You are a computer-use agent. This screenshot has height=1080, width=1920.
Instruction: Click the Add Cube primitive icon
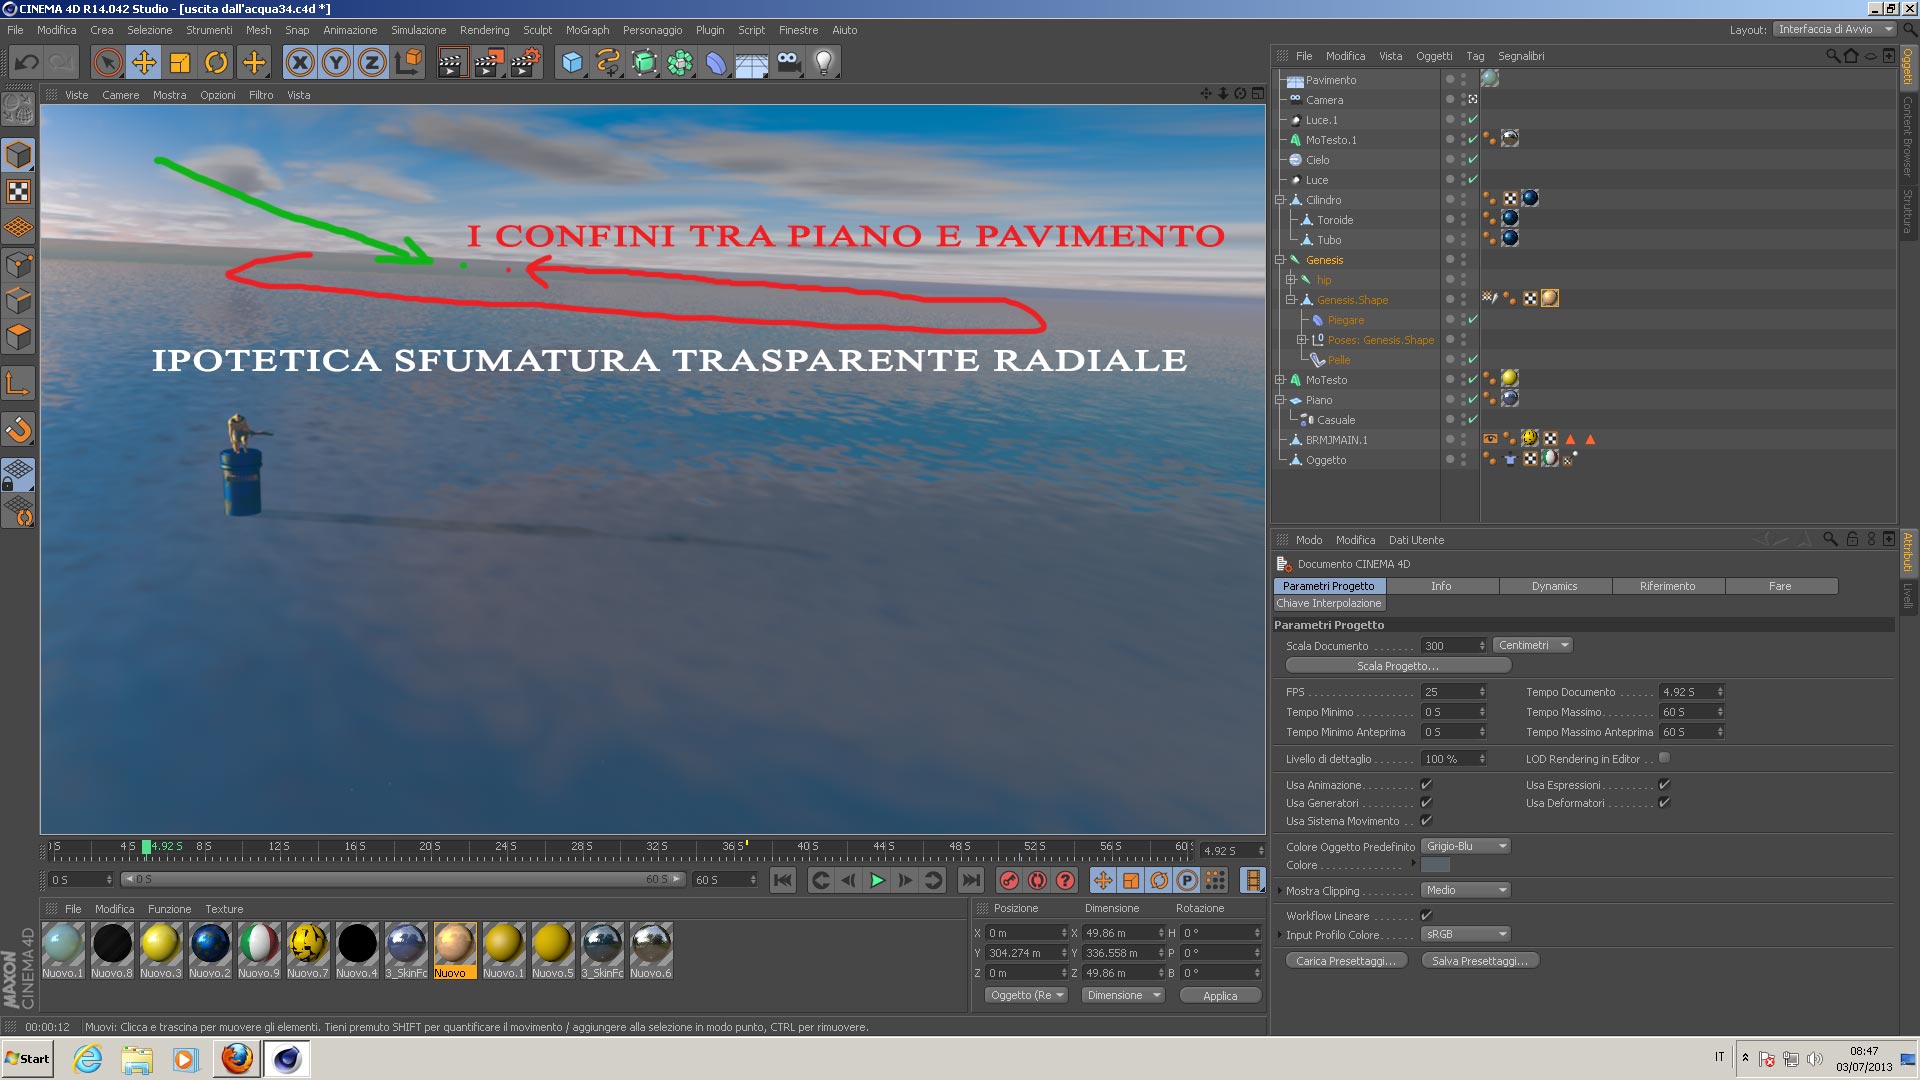click(x=572, y=63)
